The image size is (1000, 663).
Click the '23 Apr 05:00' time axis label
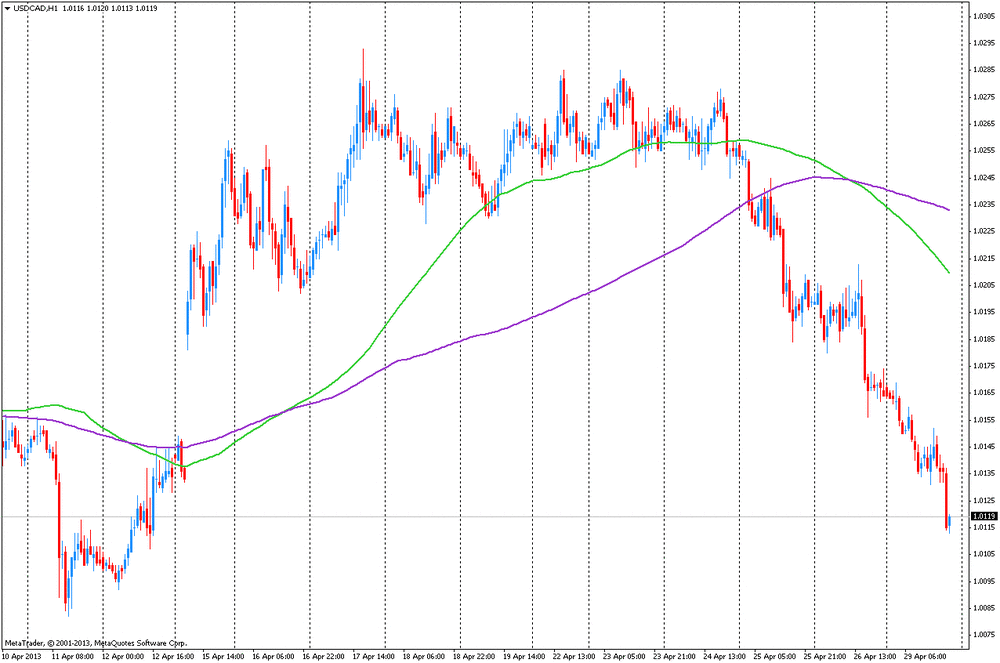pyautogui.click(x=624, y=656)
